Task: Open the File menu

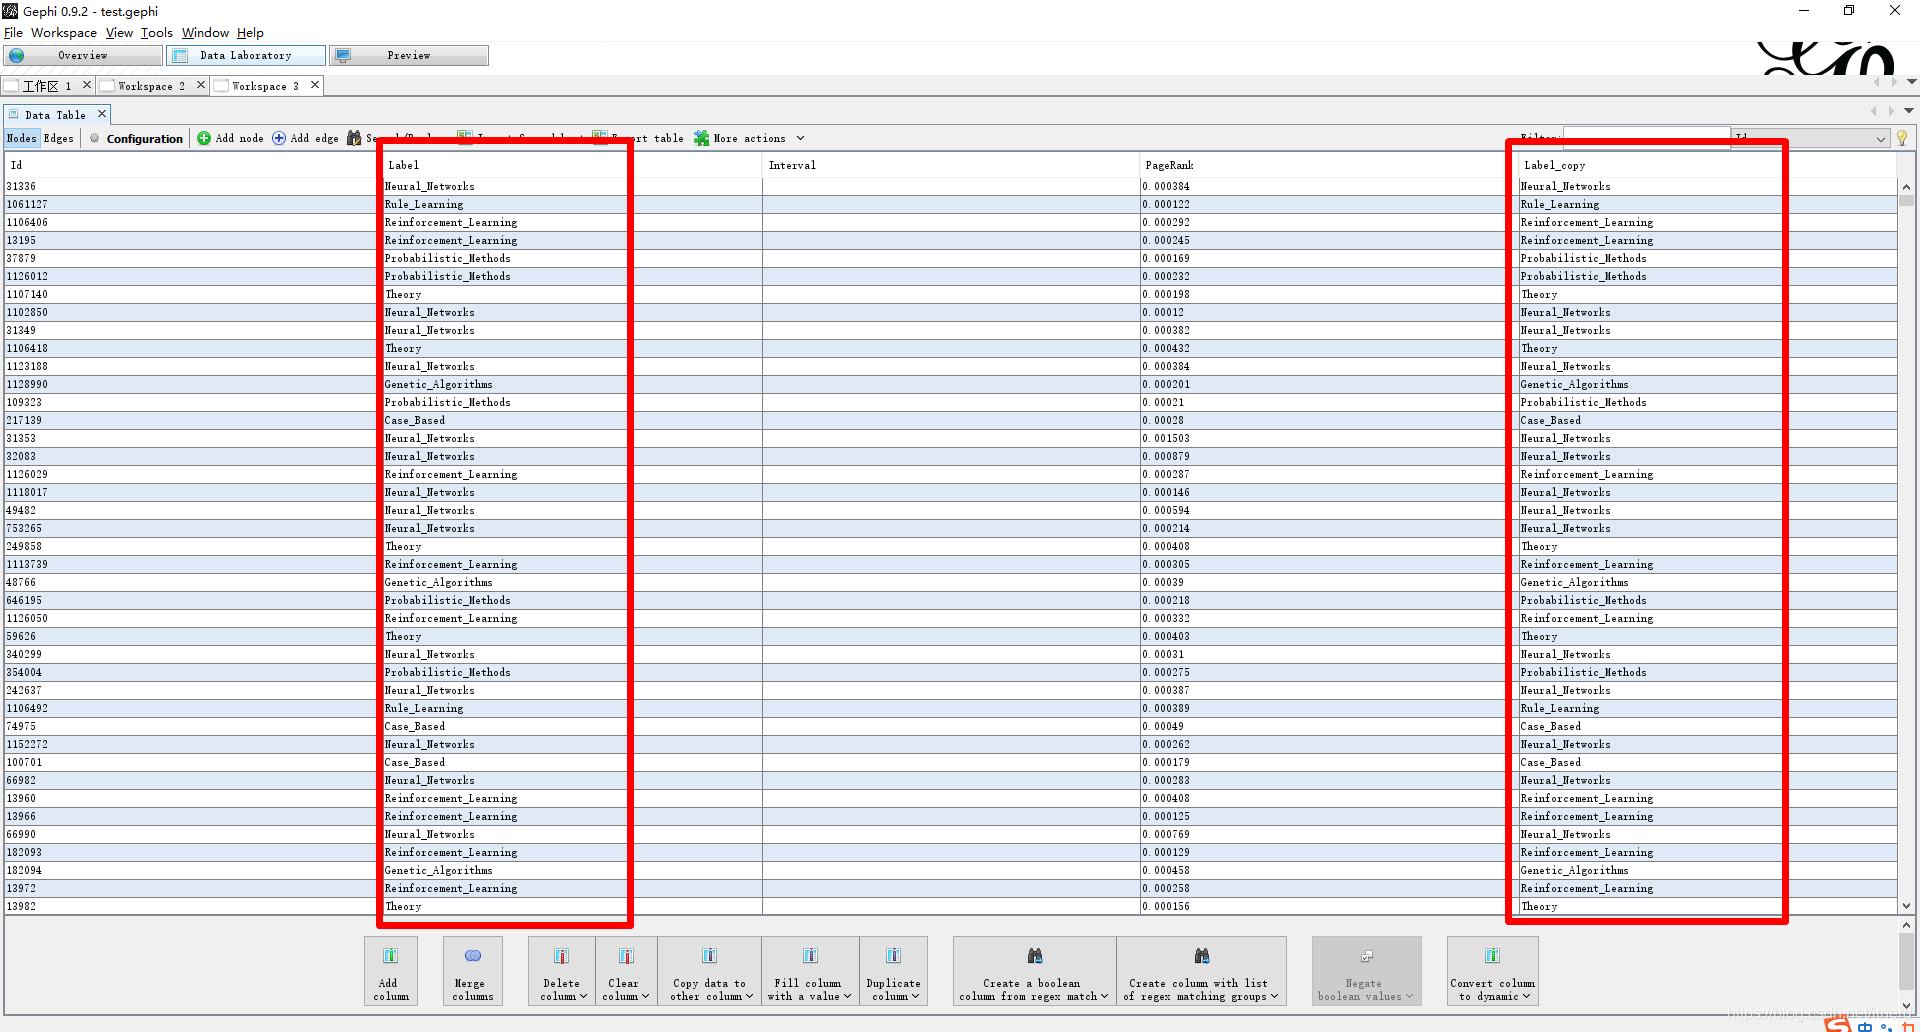Action: [13, 33]
